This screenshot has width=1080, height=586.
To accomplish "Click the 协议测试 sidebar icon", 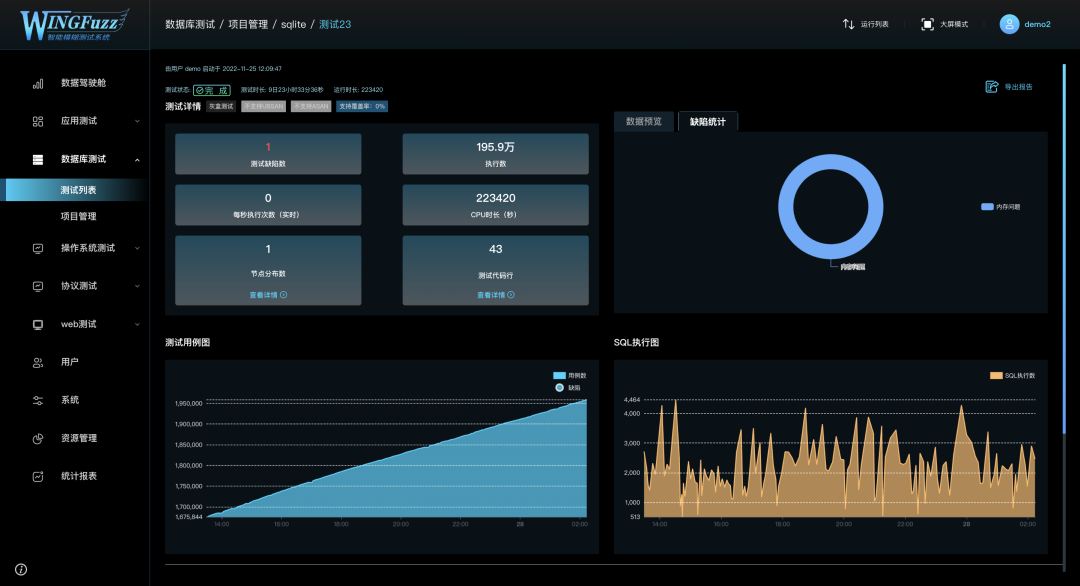I will click(x=38, y=286).
